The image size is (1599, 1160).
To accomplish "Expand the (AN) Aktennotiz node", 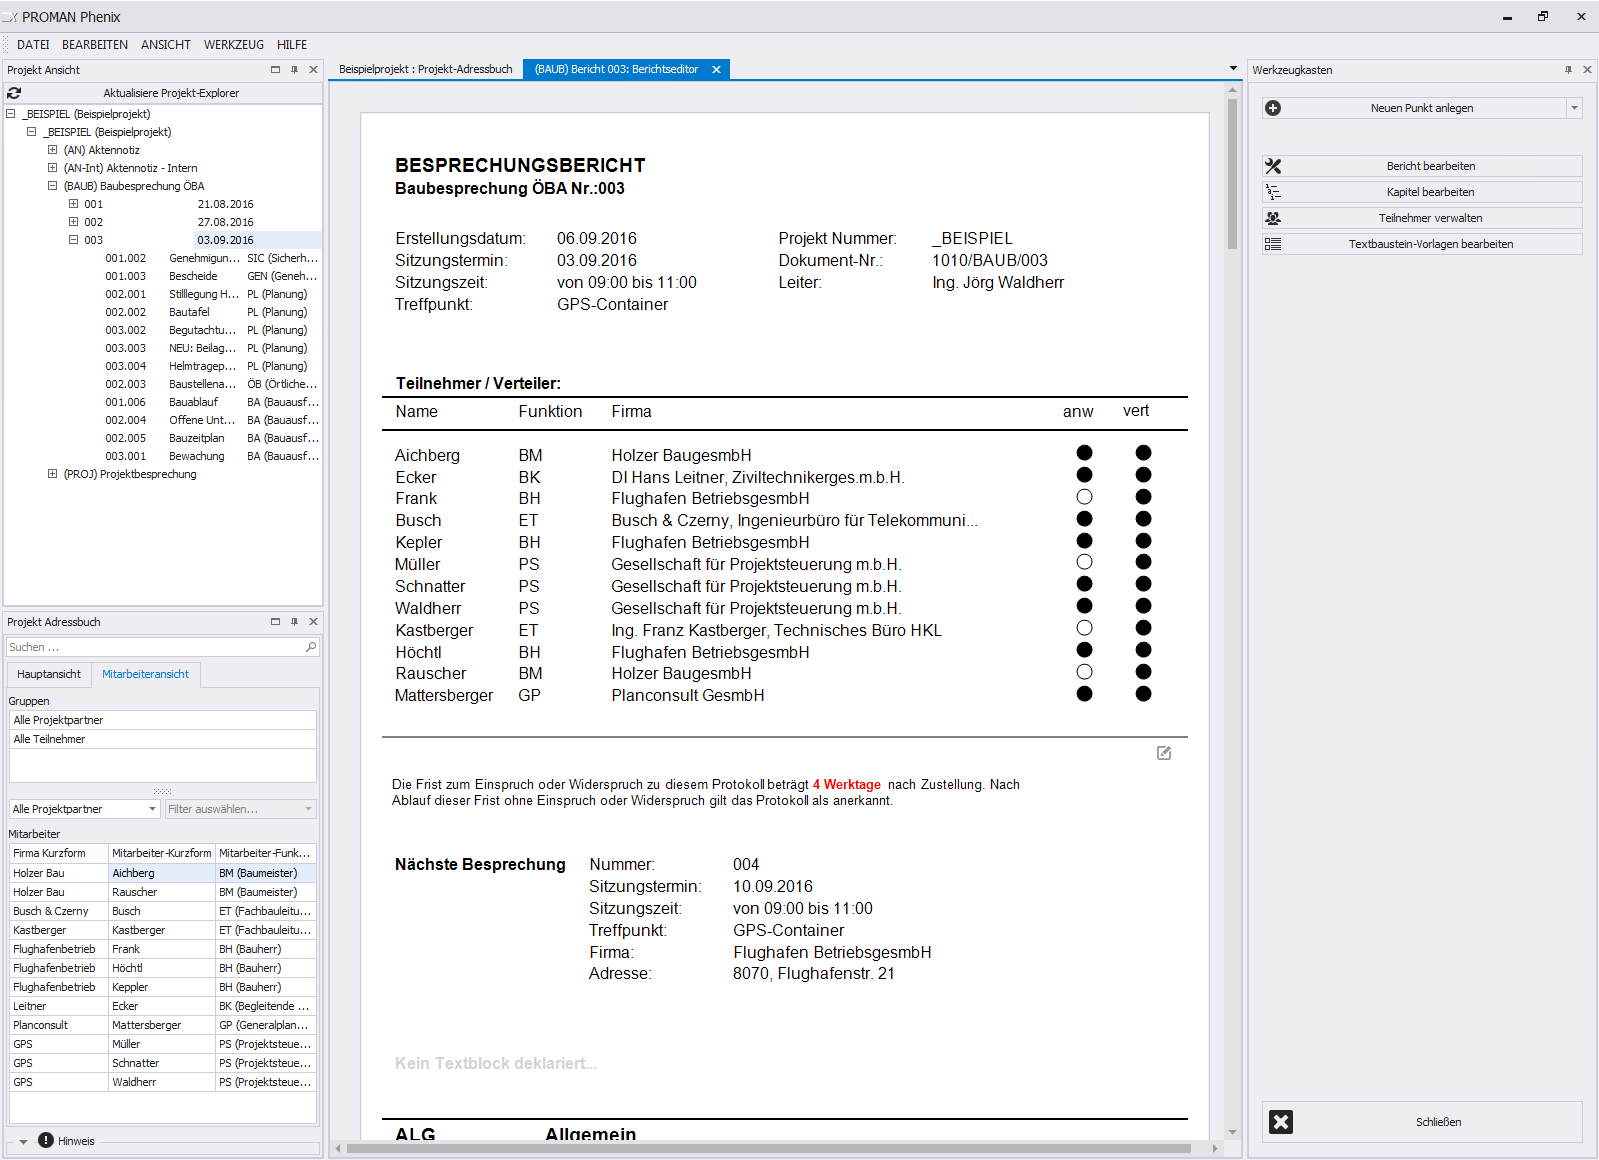I will [52, 150].
